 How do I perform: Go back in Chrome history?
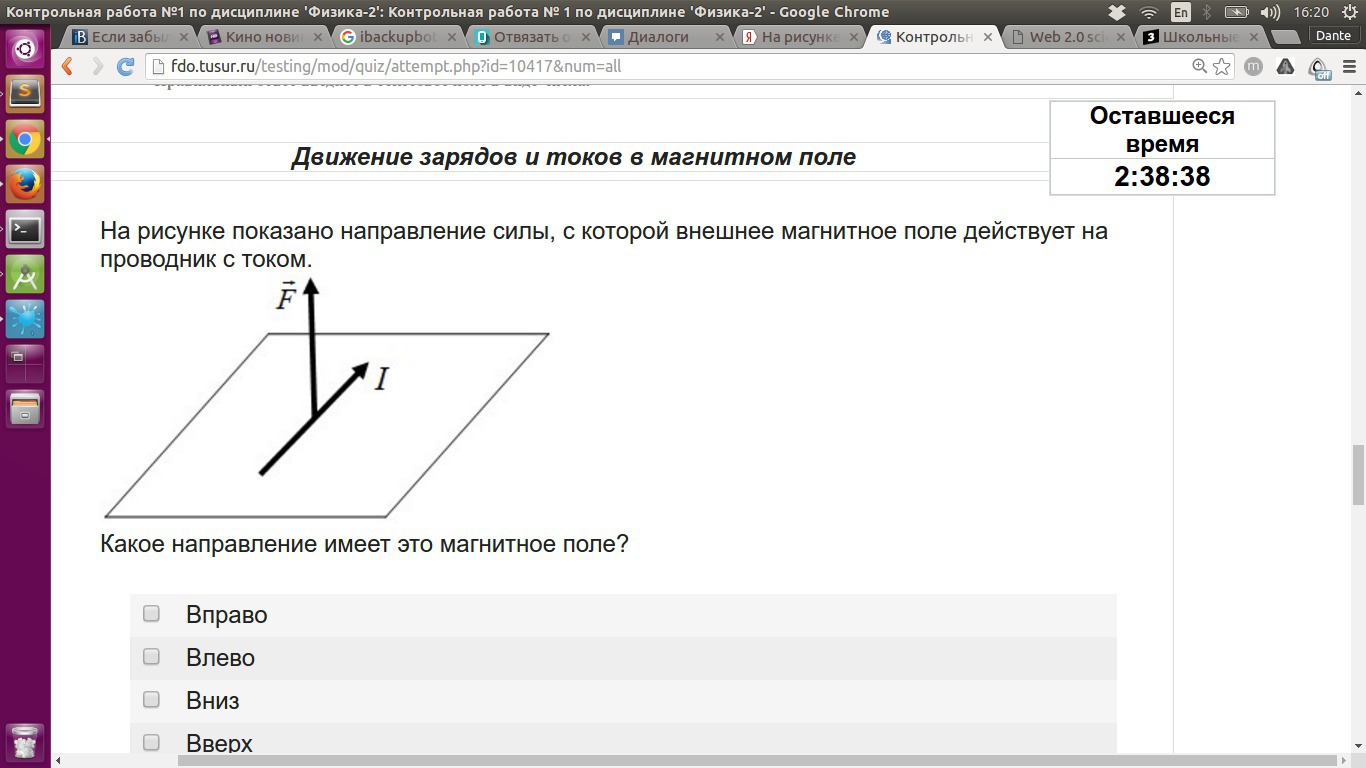pyautogui.click(x=68, y=67)
